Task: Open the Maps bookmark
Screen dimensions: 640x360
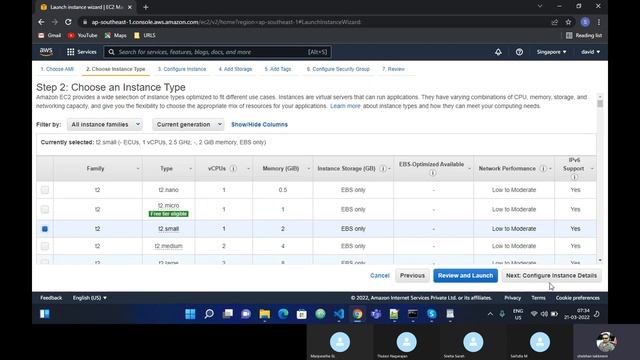Action: point(115,36)
